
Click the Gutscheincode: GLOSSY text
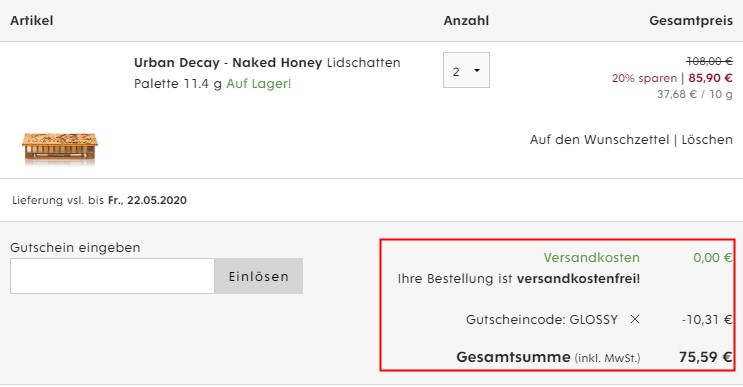pyautogui.click(x=542, y=320)
